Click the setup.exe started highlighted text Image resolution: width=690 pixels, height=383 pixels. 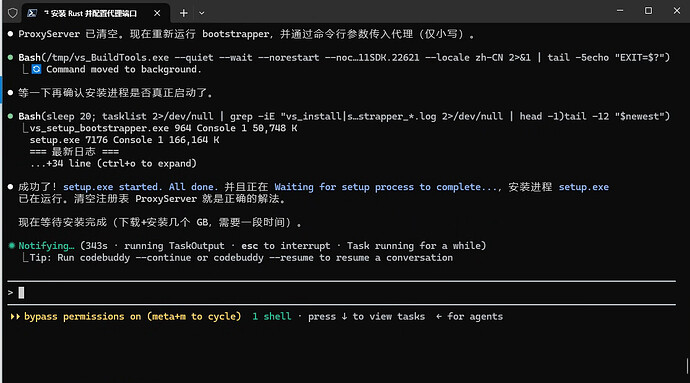(x=112, y=187)
